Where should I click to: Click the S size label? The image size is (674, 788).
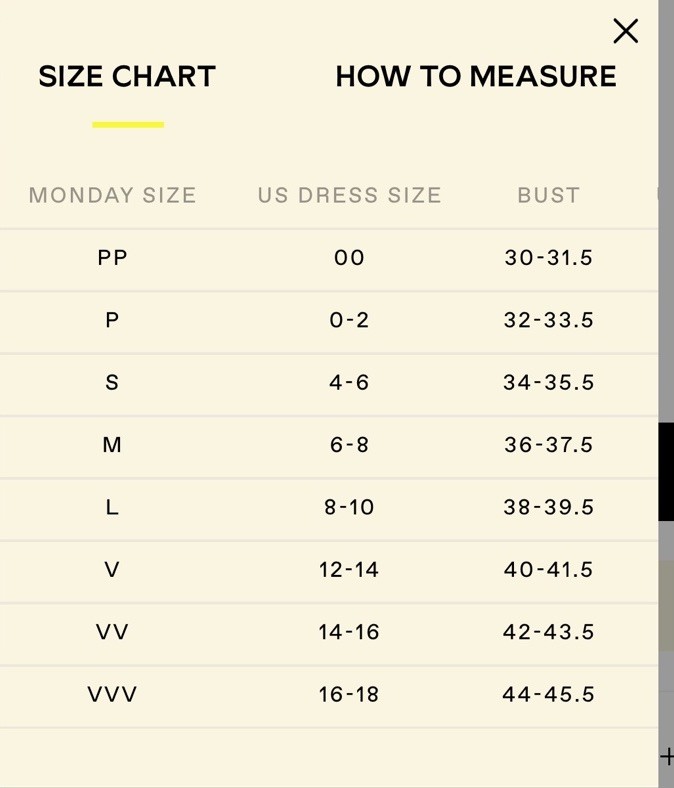point(112,382)
